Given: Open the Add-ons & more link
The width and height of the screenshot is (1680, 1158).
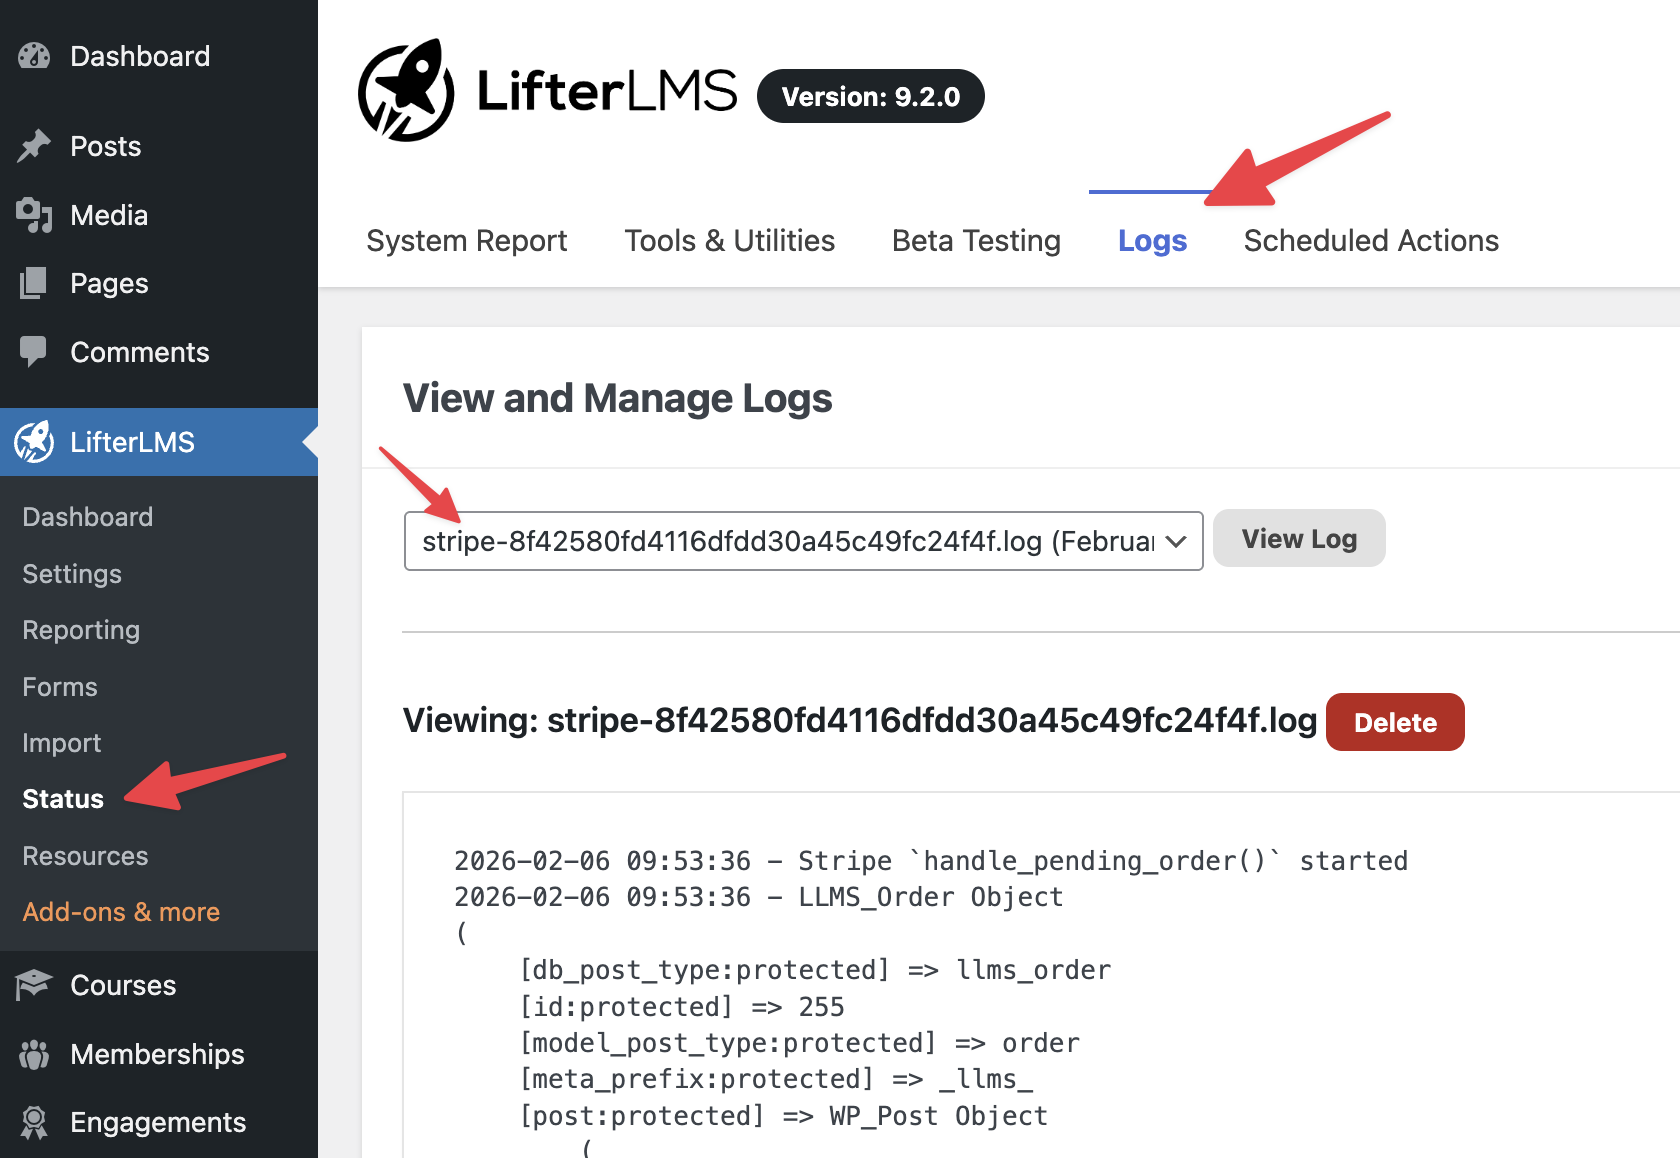Looking at the screenshot, I should [121, 912].
